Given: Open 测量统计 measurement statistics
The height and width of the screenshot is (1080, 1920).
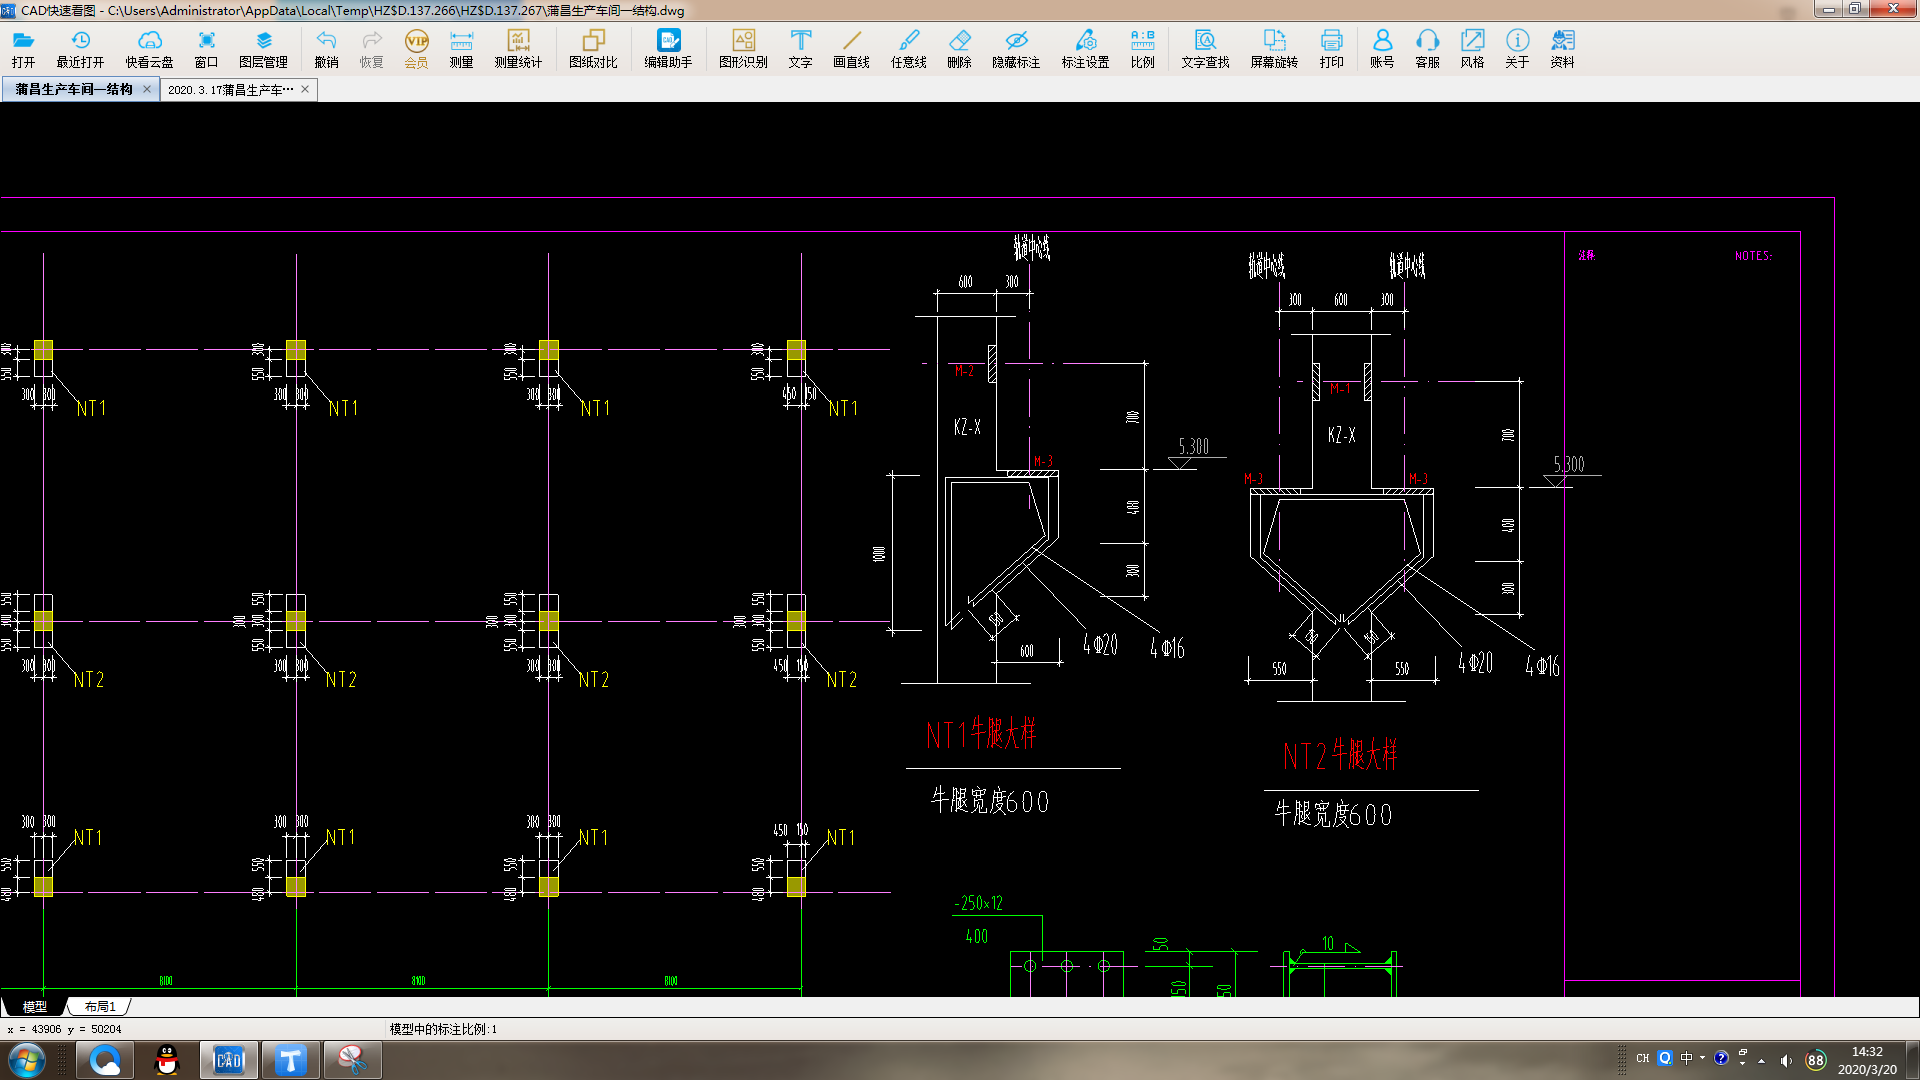Looking at the screenshot, I should pos(518,48).
